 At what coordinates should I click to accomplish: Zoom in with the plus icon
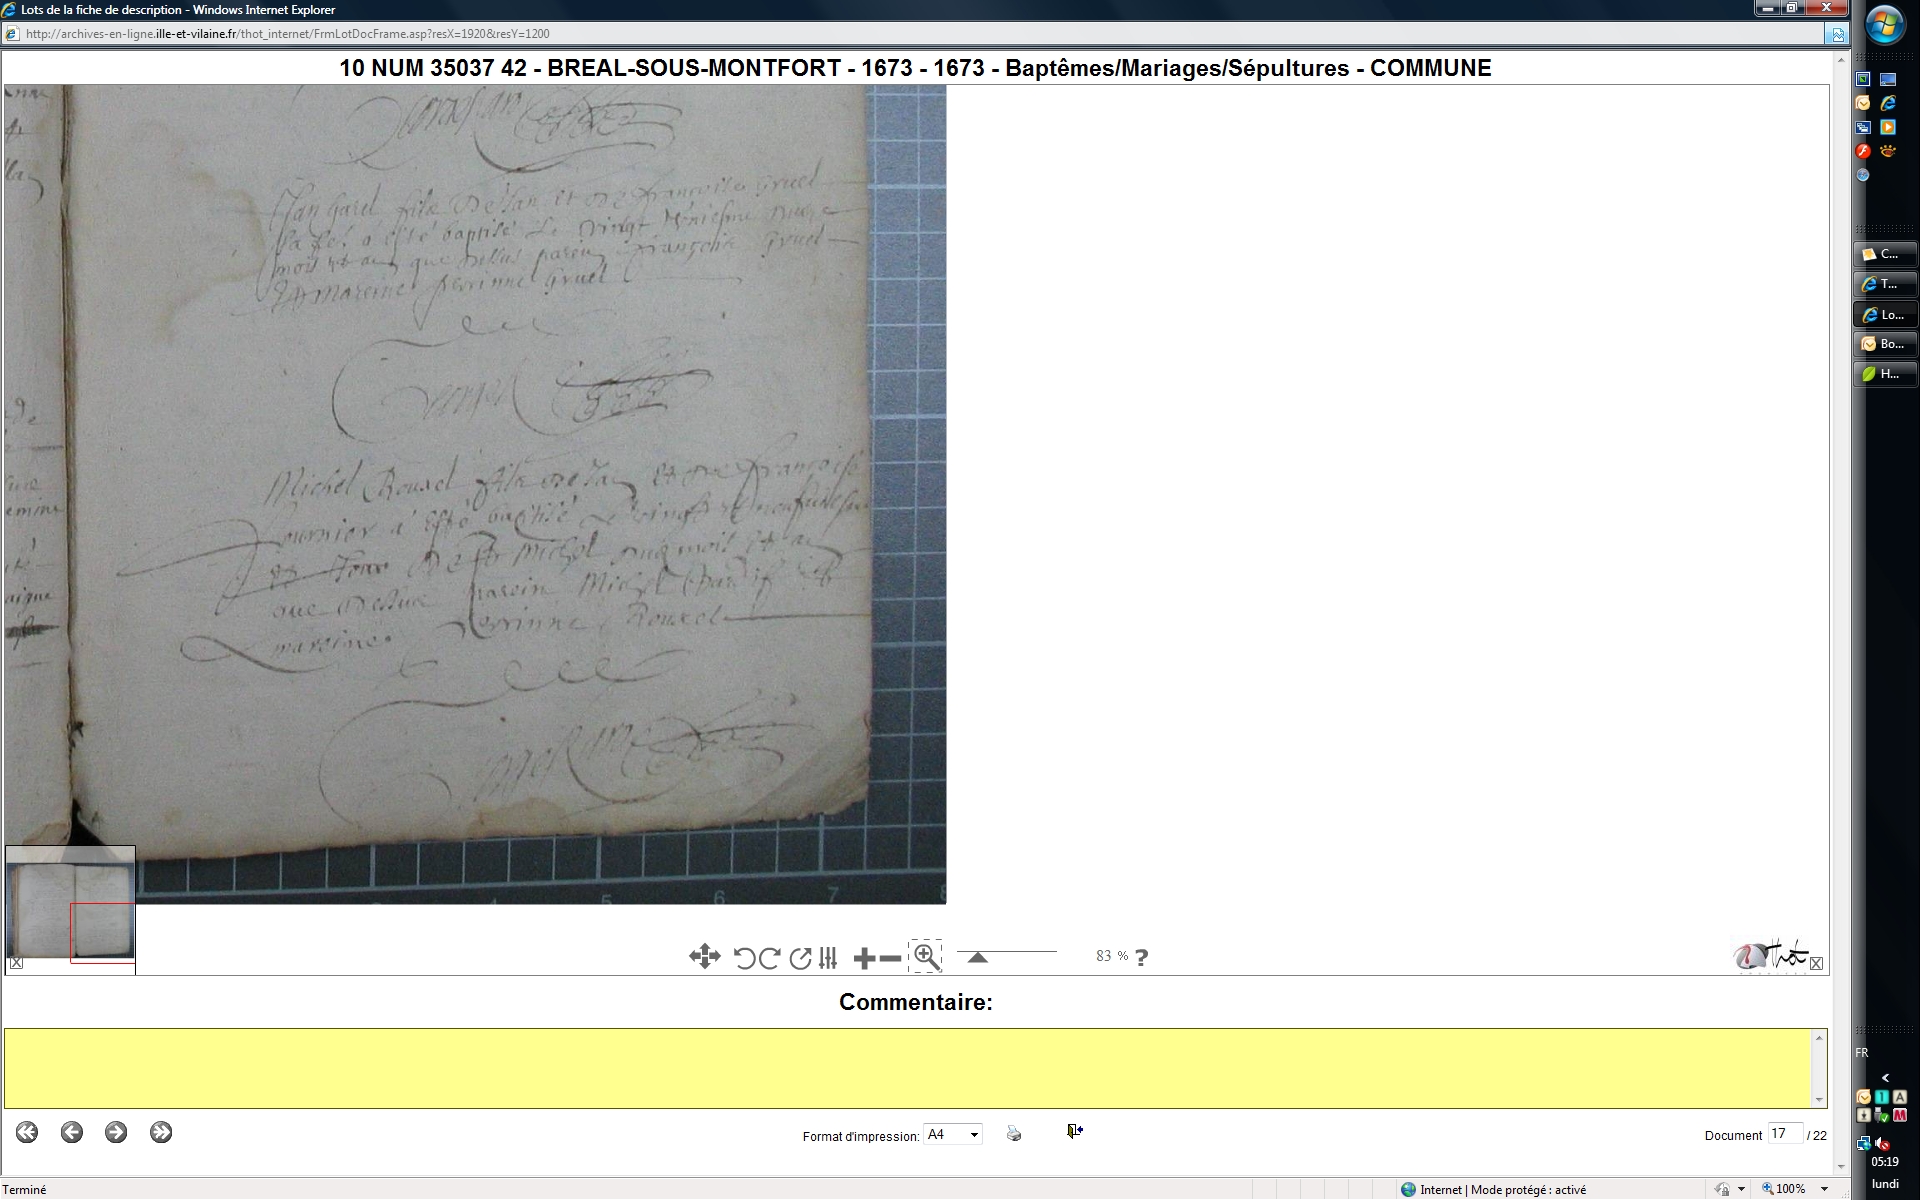tap(864, 959)
